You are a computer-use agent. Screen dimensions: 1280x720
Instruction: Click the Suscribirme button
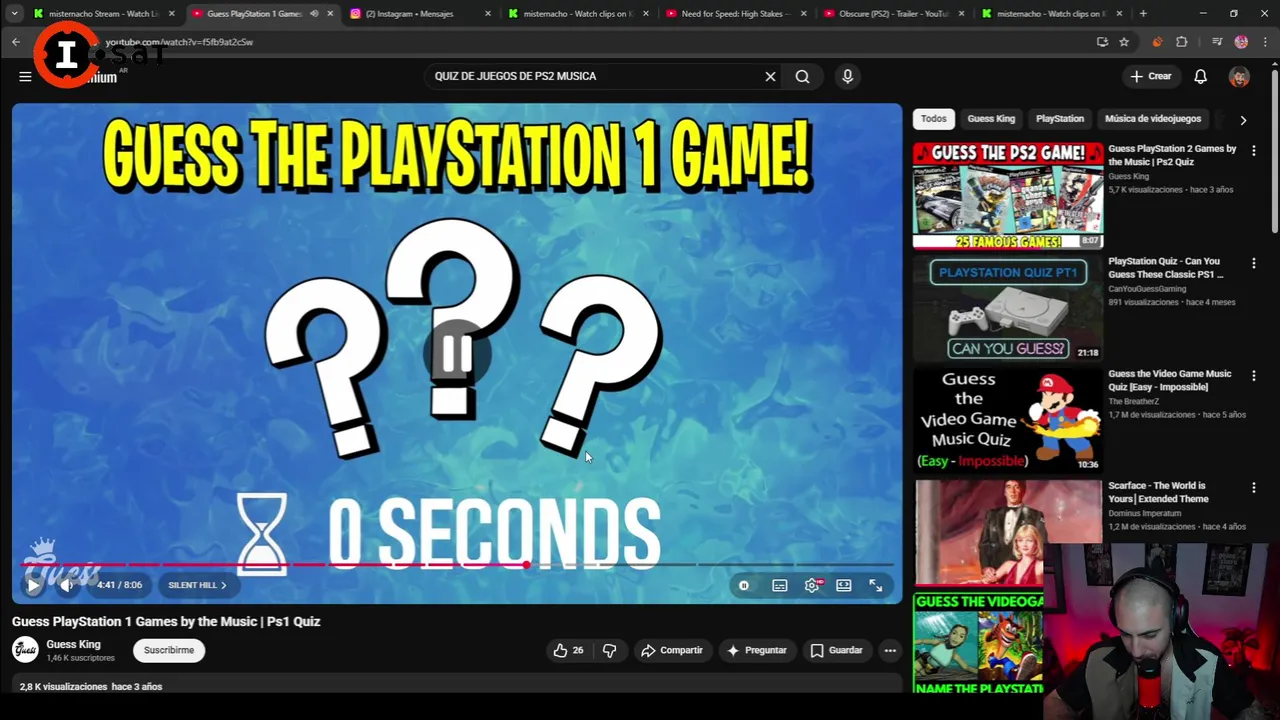pyautogui.click(x=169, y=650)
